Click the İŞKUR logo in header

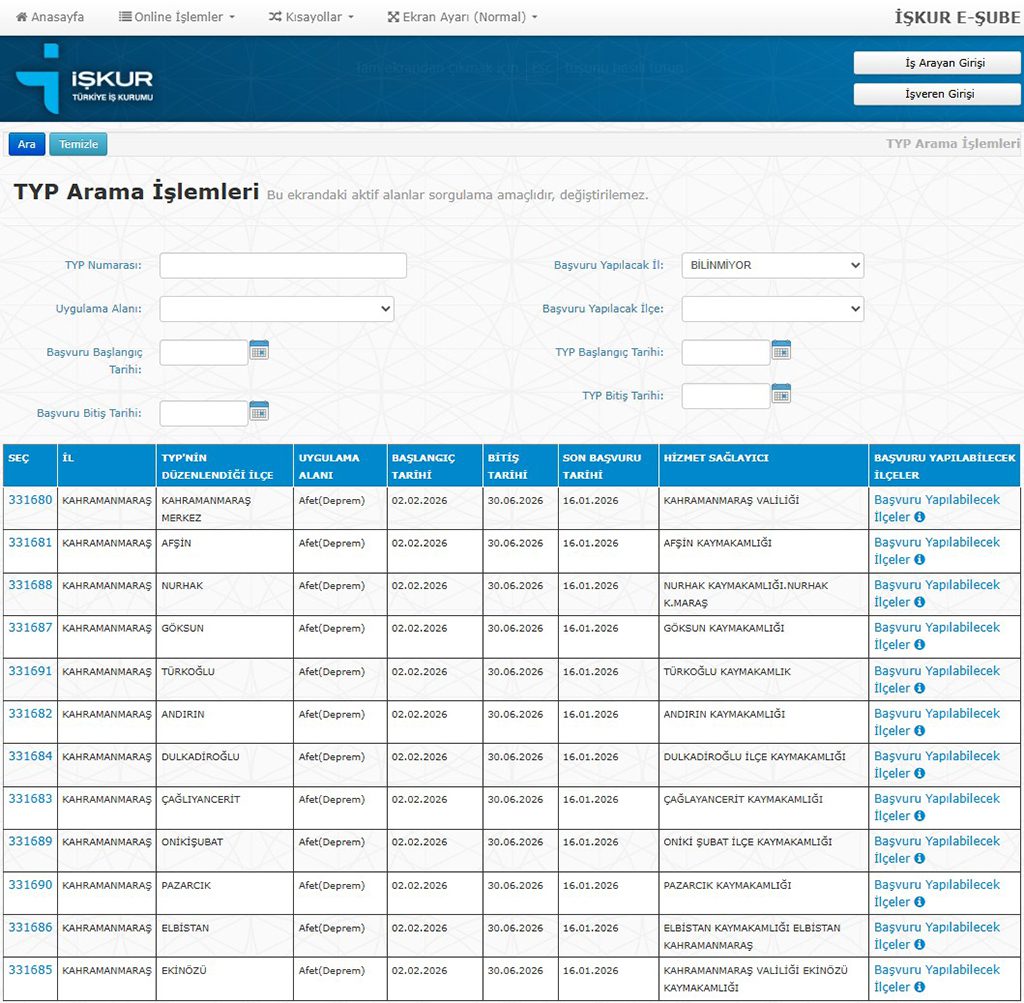tap(85, 79)
